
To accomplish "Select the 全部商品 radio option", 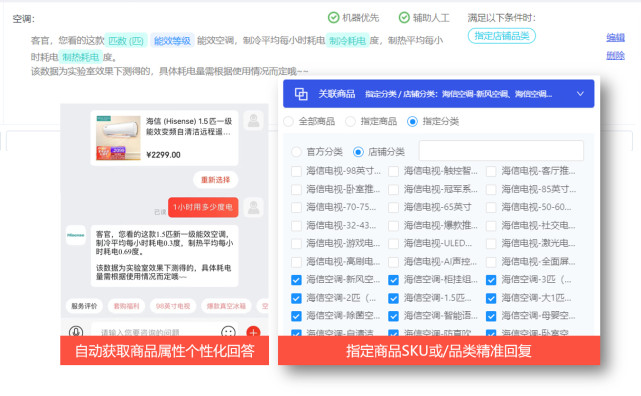I will pos(289,121).
